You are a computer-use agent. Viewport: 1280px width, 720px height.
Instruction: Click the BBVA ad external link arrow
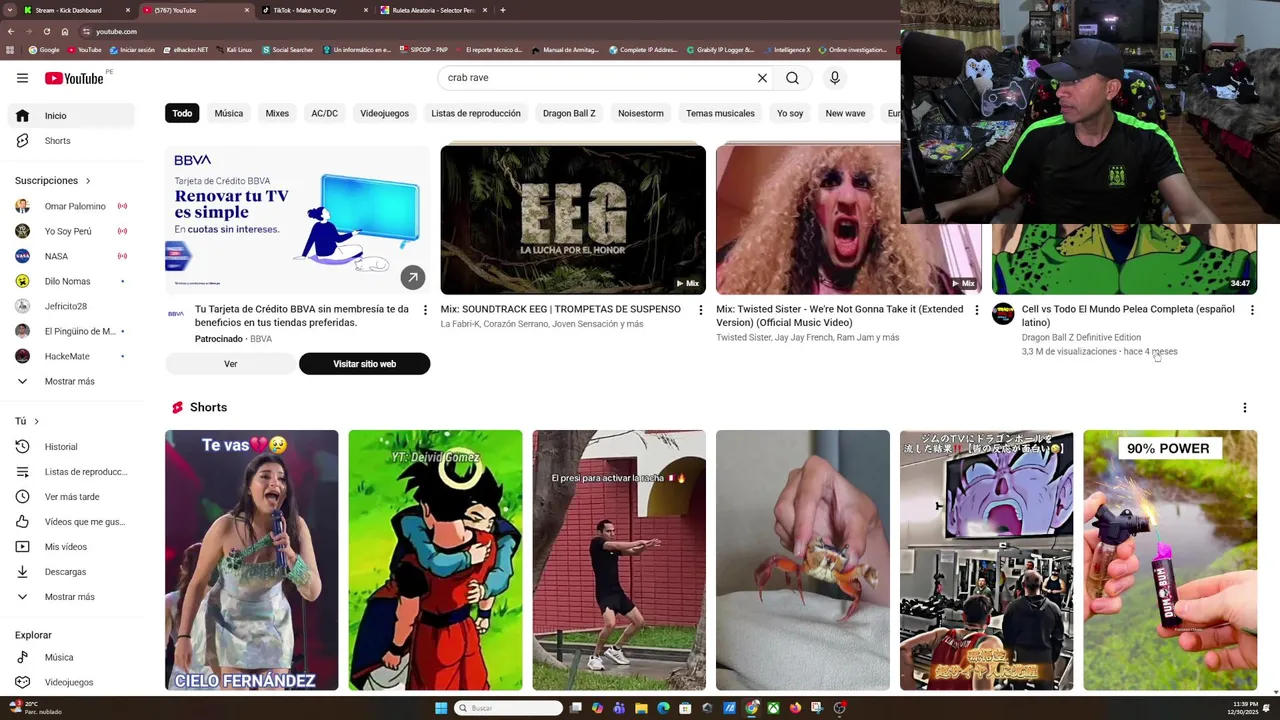[x=412, y=278]
